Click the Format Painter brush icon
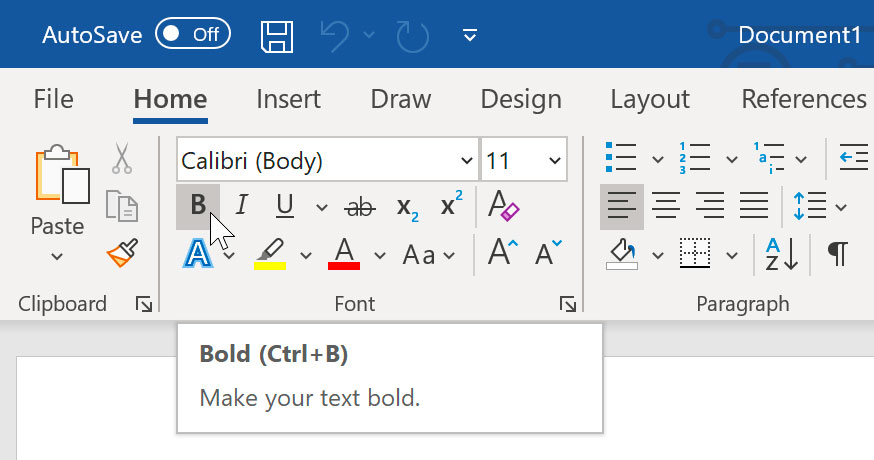 tap(122, 254)
